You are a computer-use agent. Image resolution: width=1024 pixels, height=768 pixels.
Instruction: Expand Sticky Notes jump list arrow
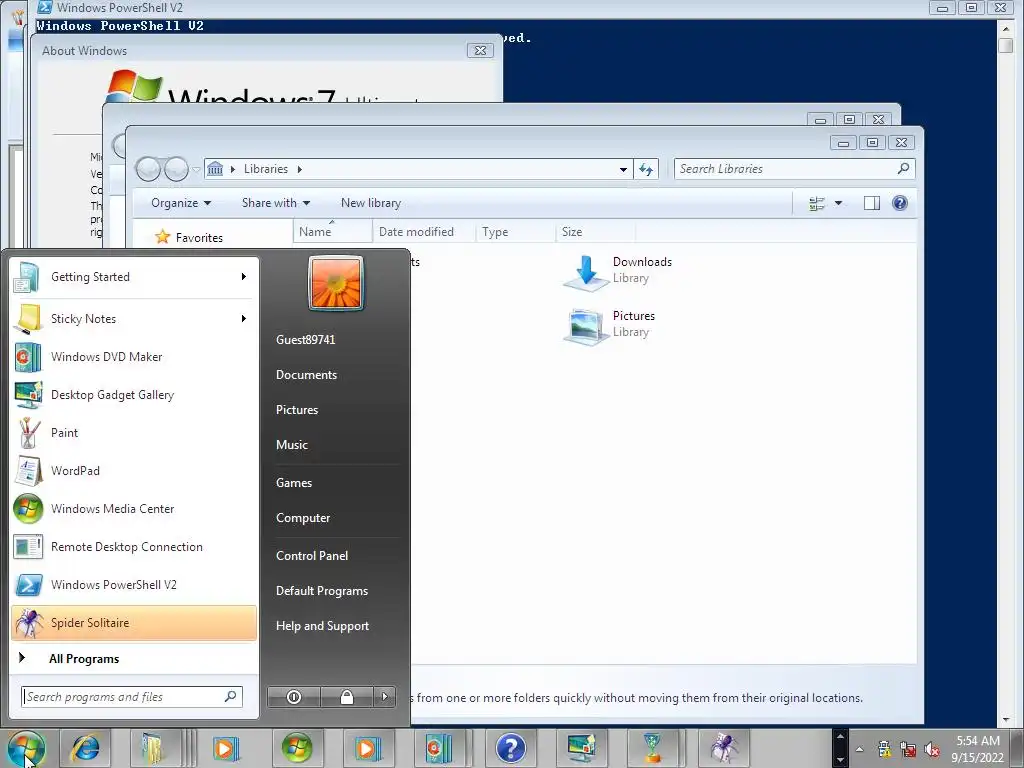pos(244,319)
